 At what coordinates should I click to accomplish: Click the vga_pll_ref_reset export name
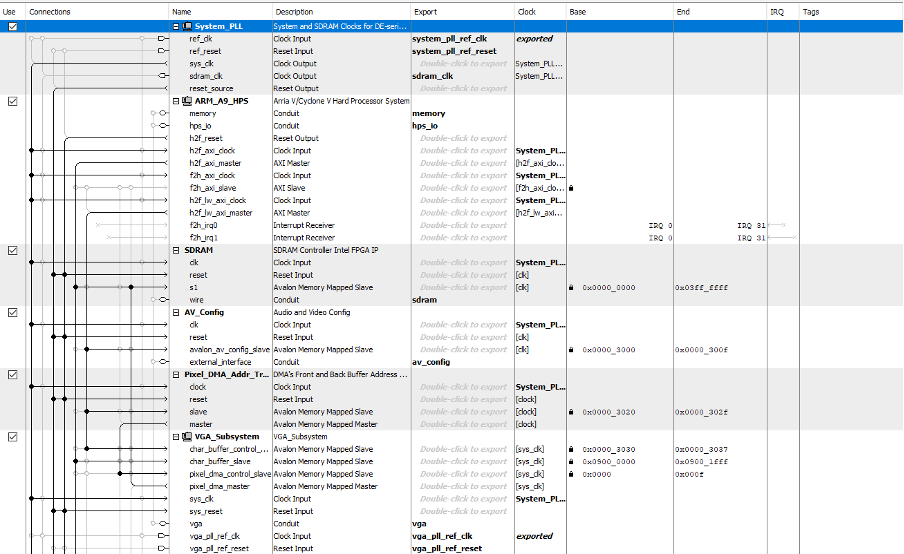pos(447,549)
